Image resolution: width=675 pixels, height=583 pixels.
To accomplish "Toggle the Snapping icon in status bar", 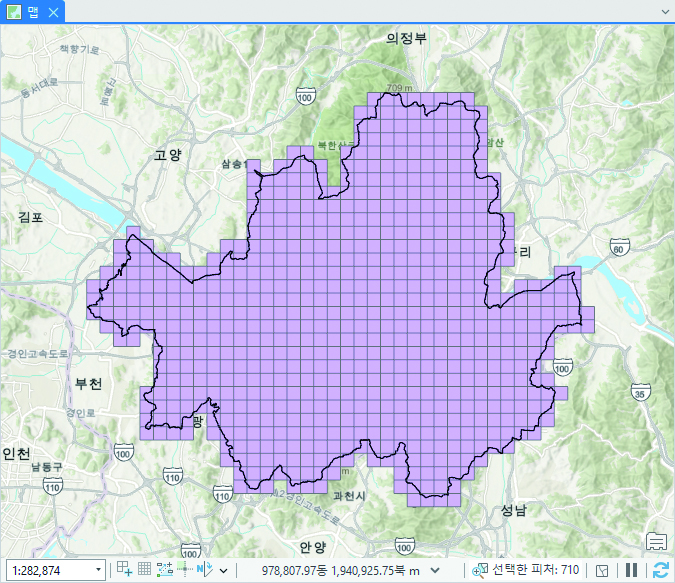I will coord(165,570).
